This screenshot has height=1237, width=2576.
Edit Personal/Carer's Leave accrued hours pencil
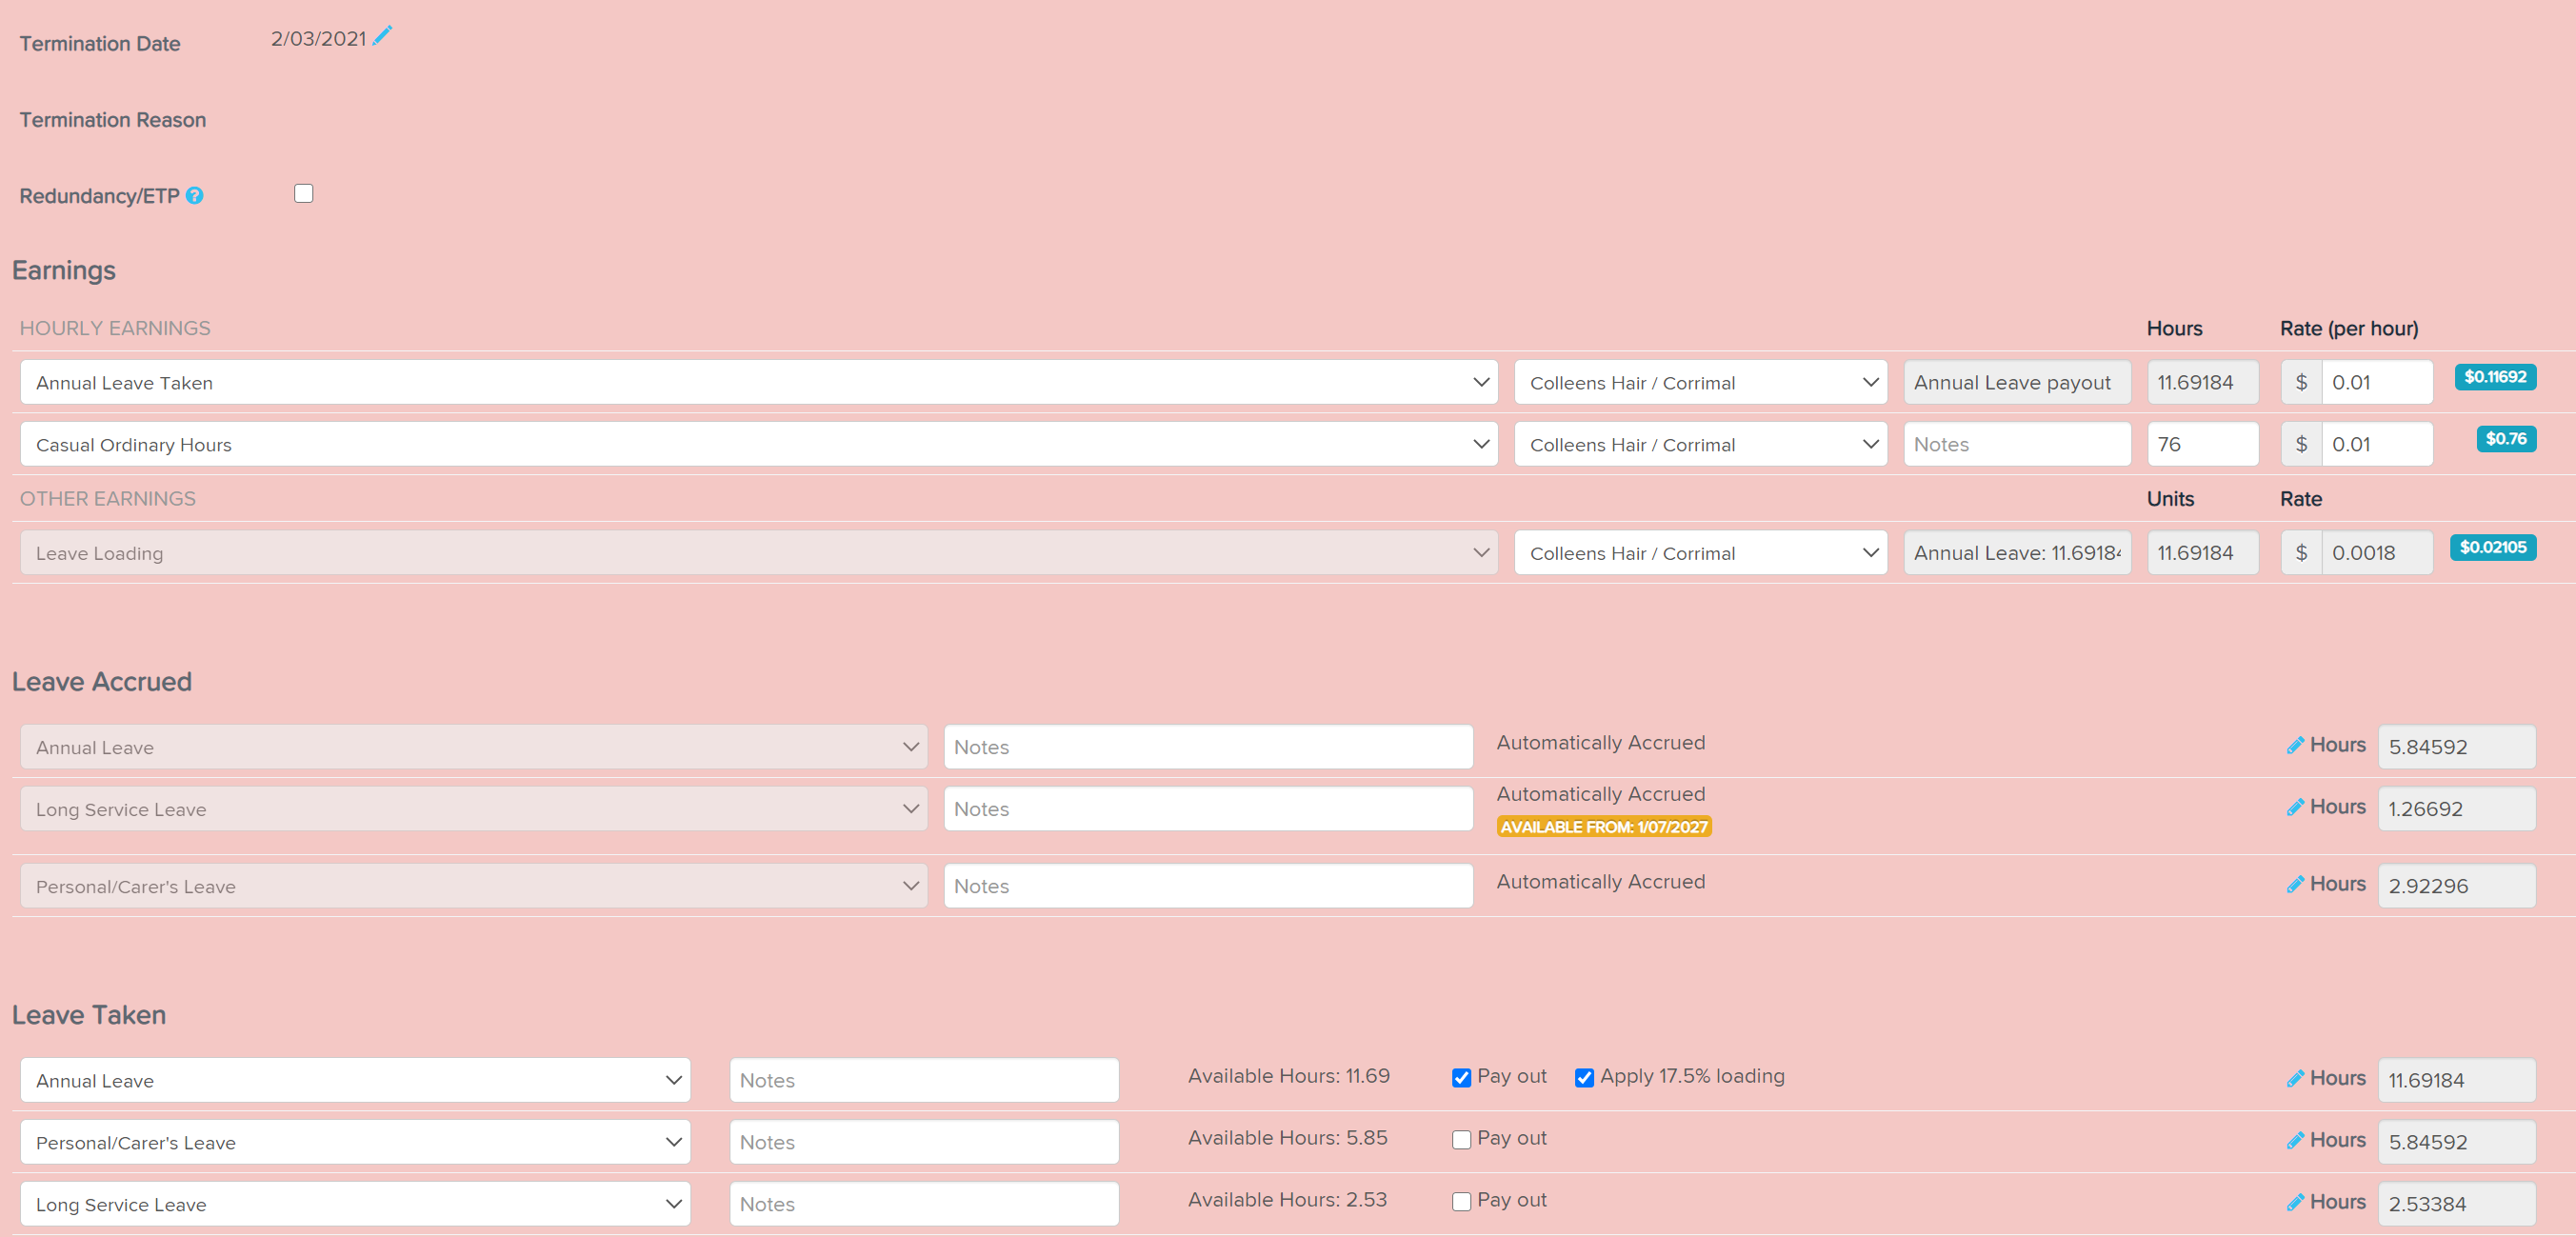pyautogui.click(x=2295, y=884)
